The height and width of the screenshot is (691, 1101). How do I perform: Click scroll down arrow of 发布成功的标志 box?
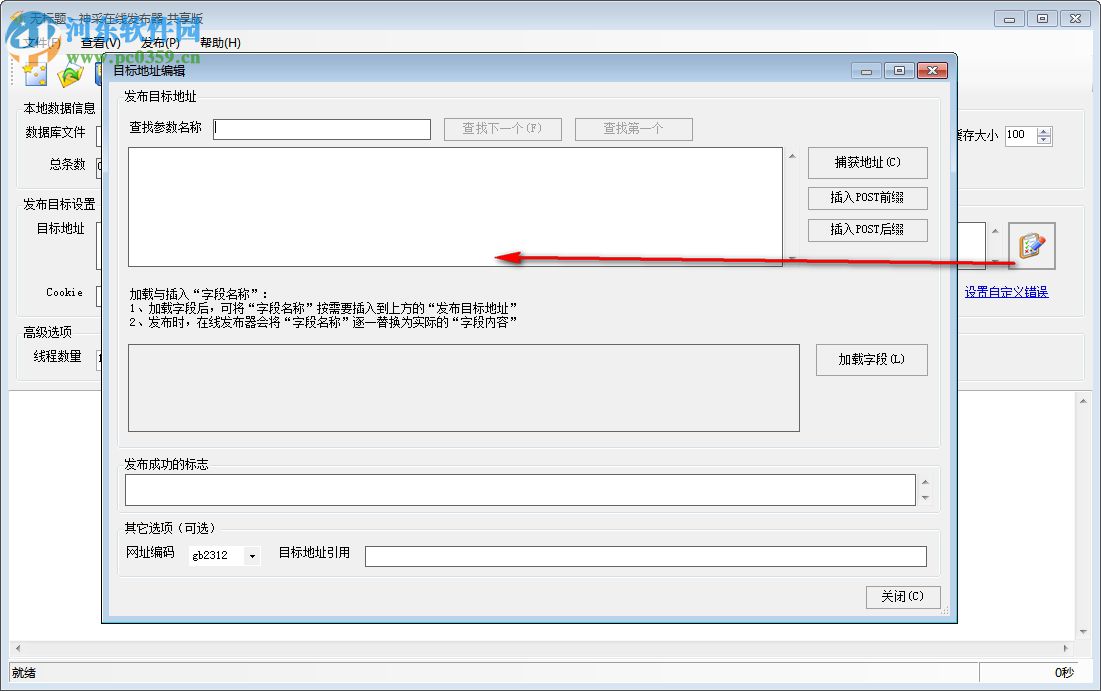(x=925, y=498)
